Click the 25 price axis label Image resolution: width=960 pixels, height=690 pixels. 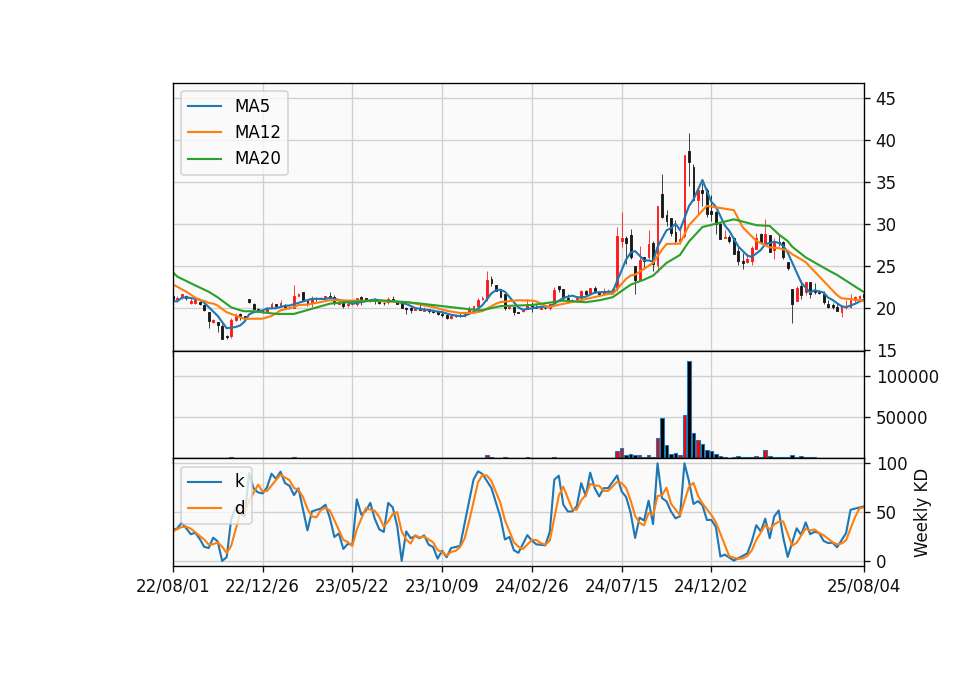pos(886,268)
